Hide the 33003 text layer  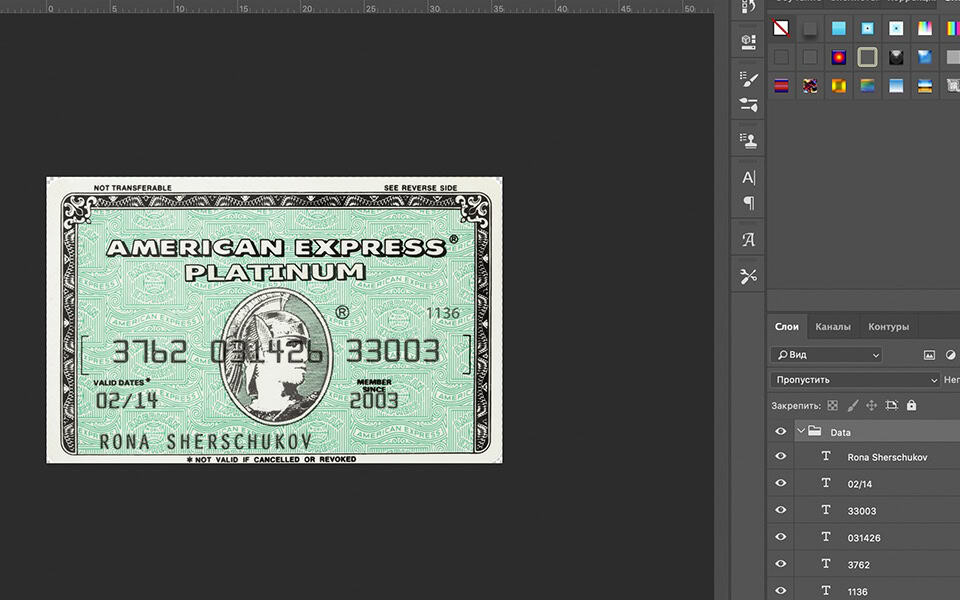pos(781,511)
